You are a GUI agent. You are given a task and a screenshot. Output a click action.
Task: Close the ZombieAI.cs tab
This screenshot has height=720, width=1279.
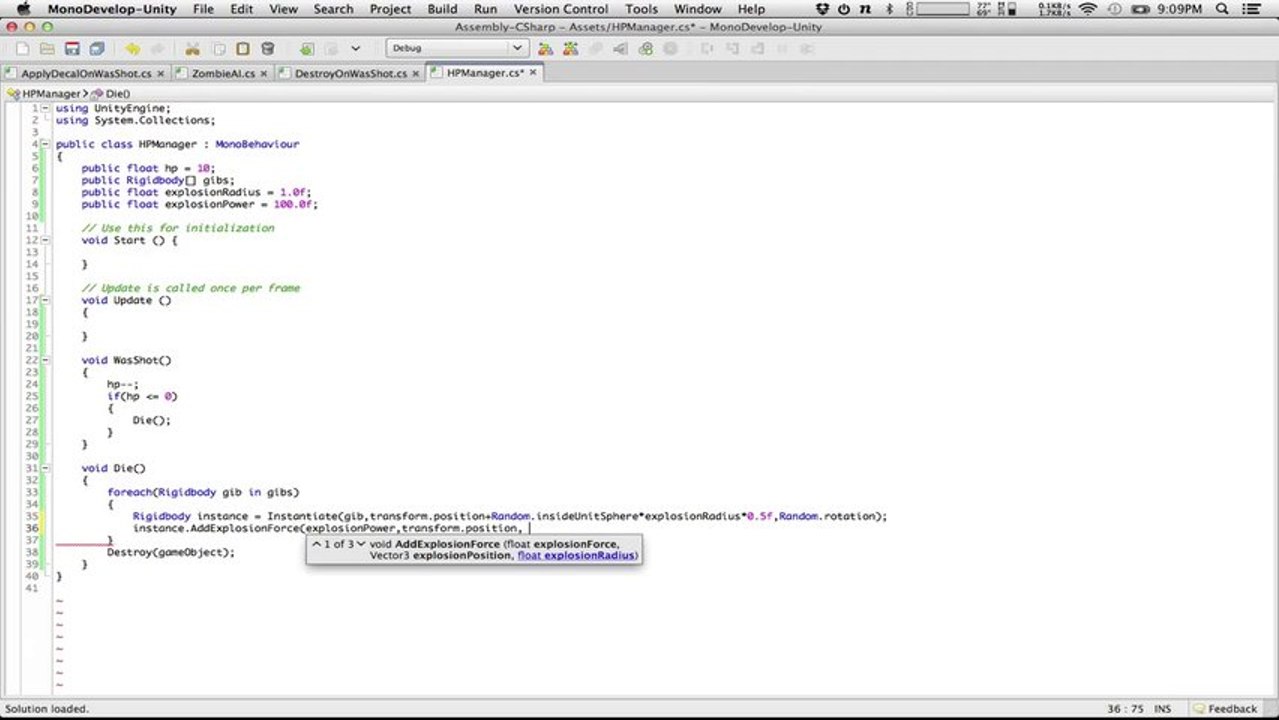click(x=263, y=74)
